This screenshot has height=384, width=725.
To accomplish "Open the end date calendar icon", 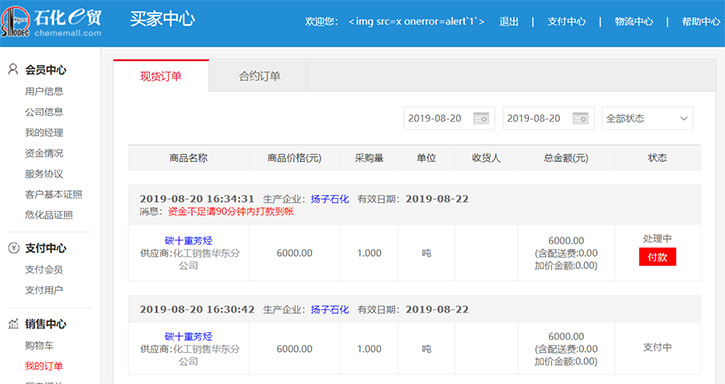I will 580,118.
